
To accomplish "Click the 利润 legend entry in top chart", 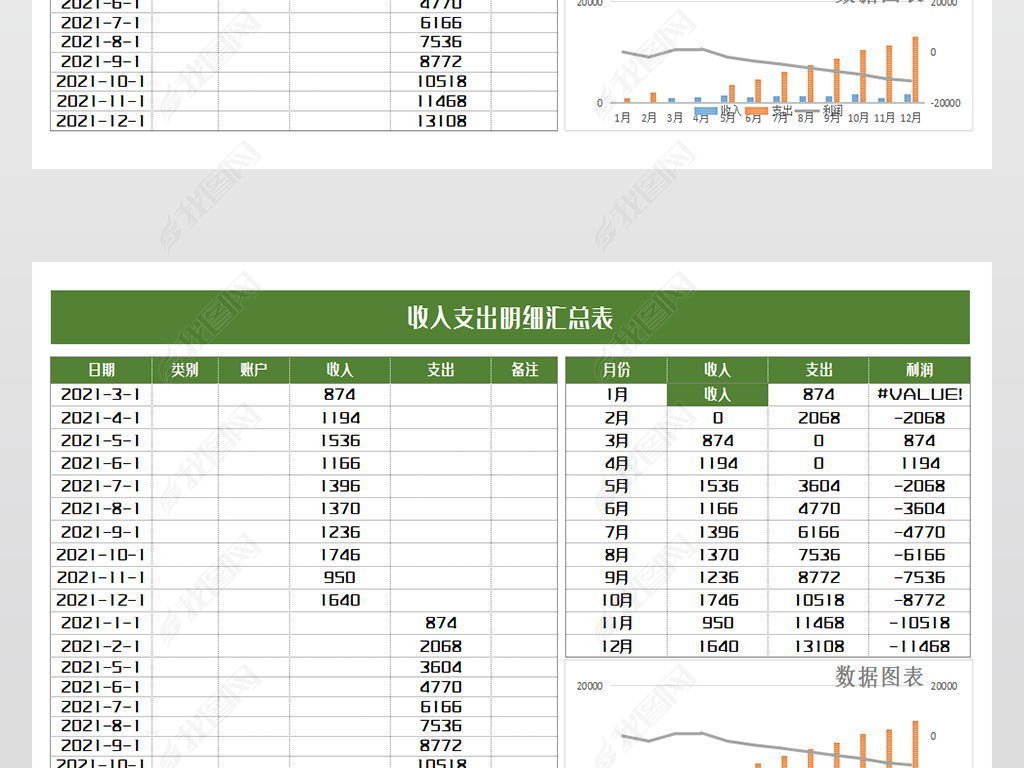I will click(x=819, y=110).
